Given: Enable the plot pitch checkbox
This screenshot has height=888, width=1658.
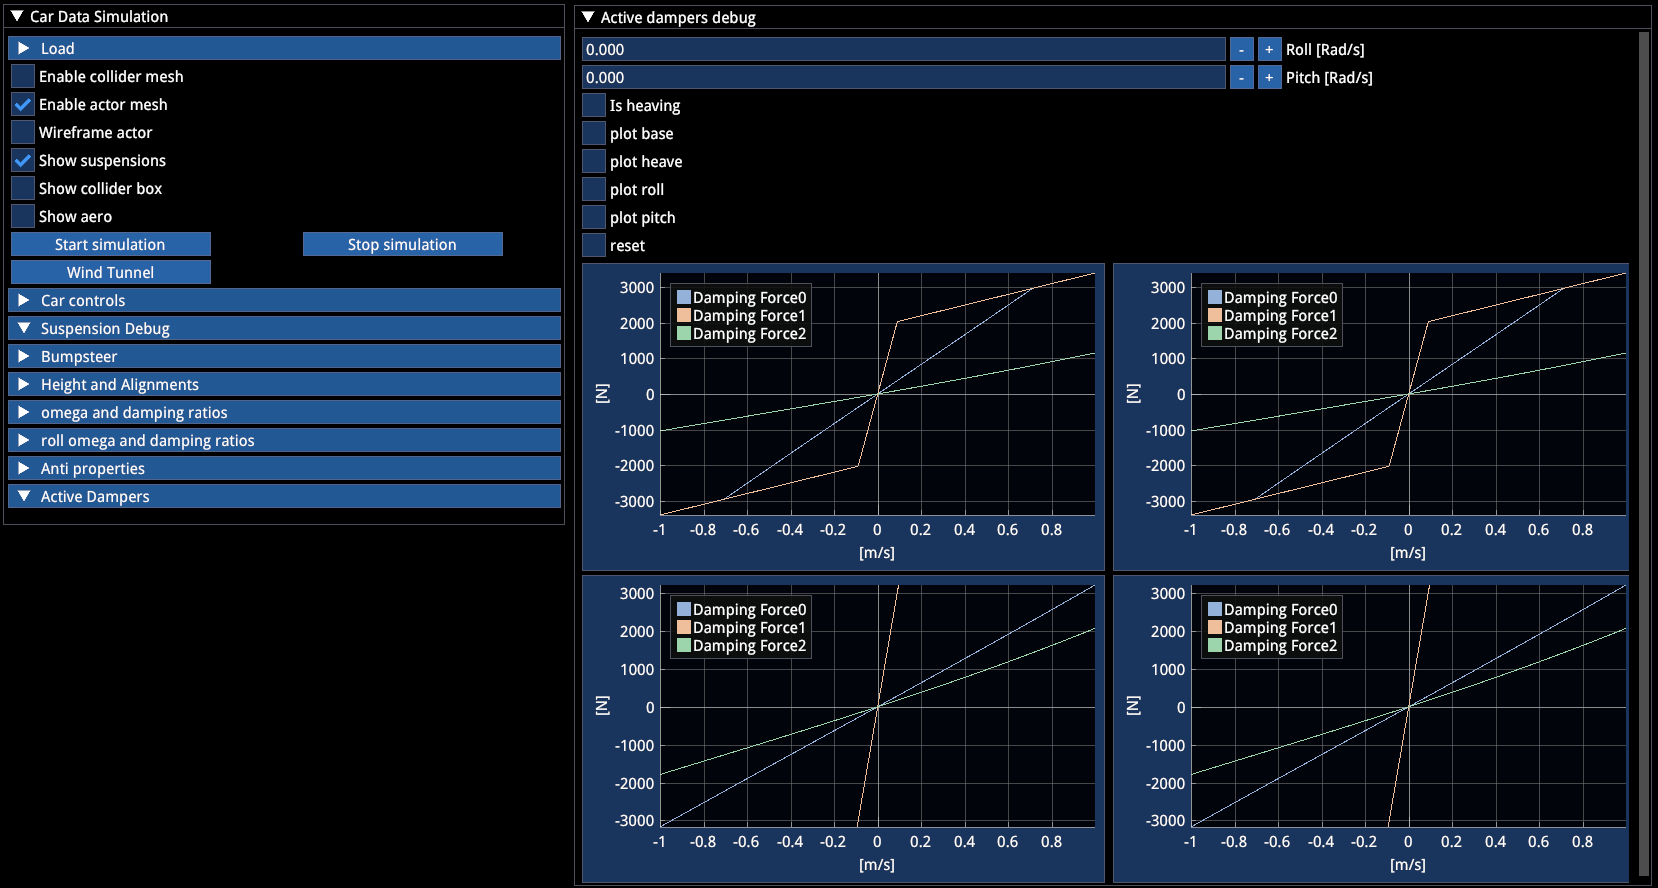Looking at the screenshot, I should (594, 217).
